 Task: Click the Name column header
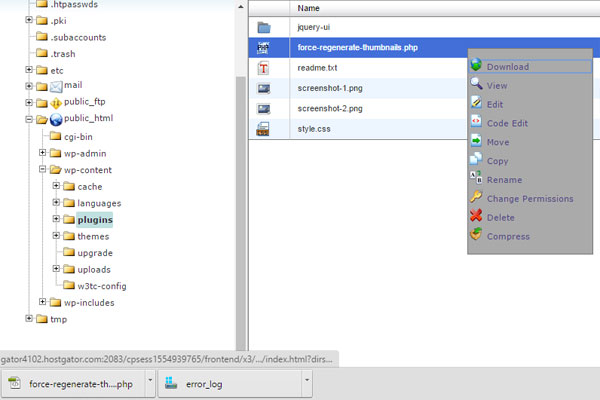pos(308,8)
